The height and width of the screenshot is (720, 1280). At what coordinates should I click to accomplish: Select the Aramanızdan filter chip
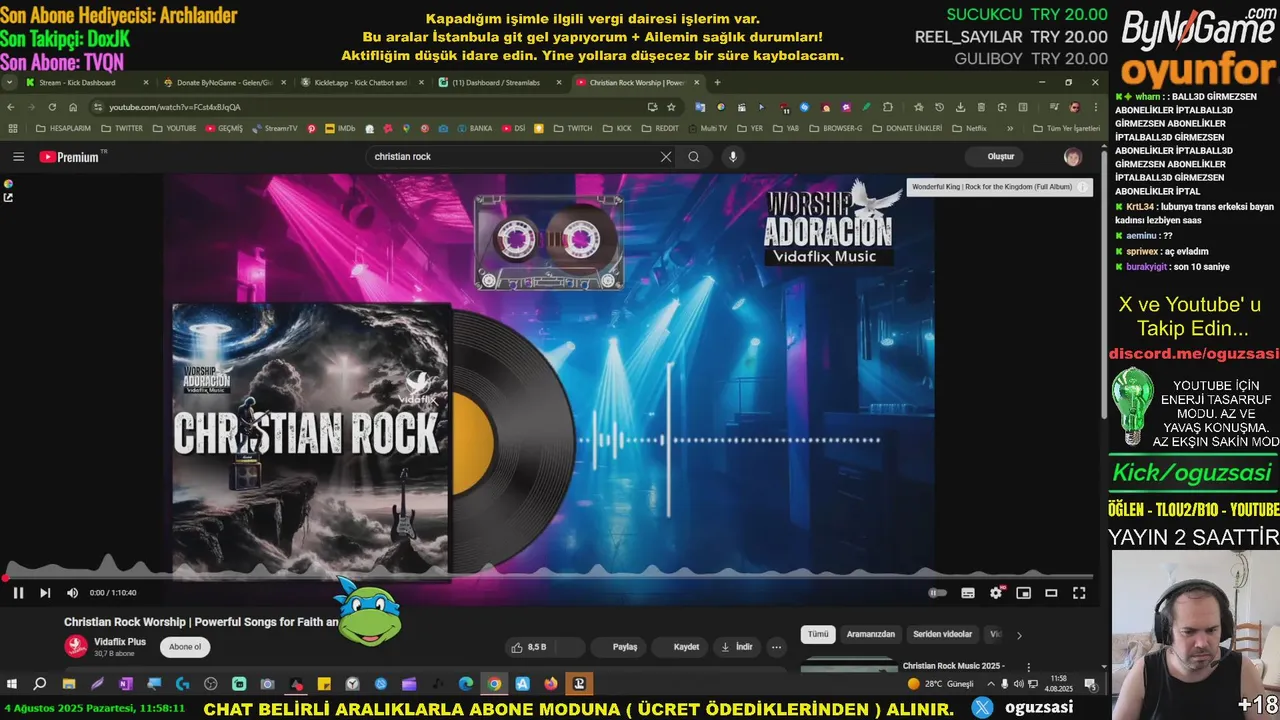(x=871, y=634)
